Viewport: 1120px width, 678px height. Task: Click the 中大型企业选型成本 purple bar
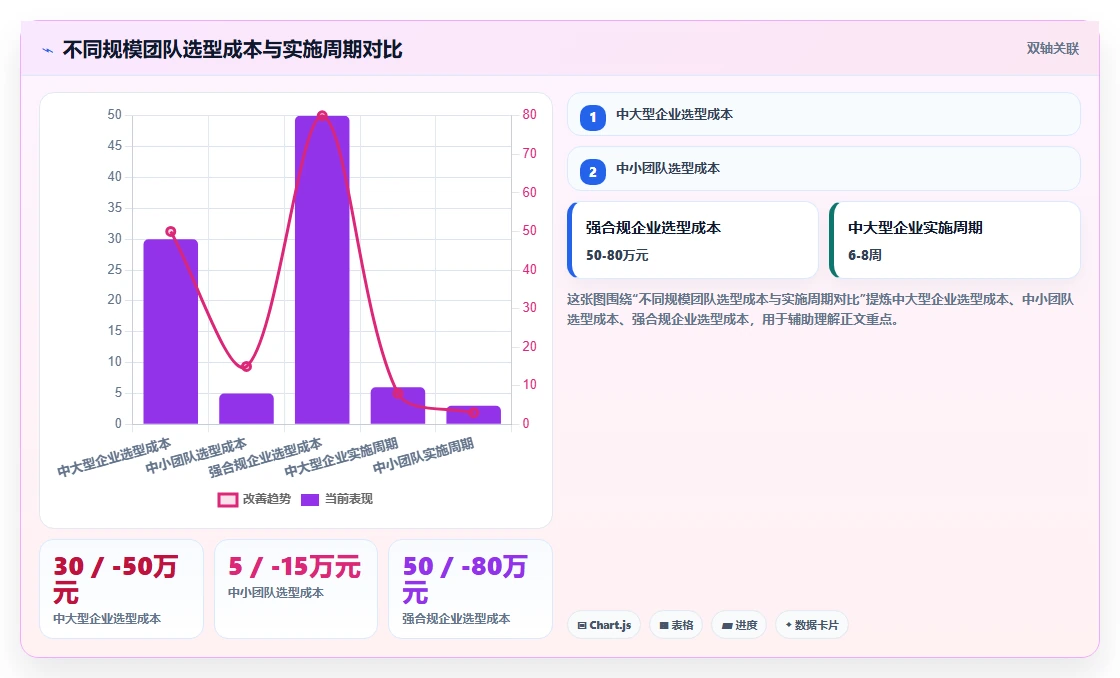tap(171, 331)
